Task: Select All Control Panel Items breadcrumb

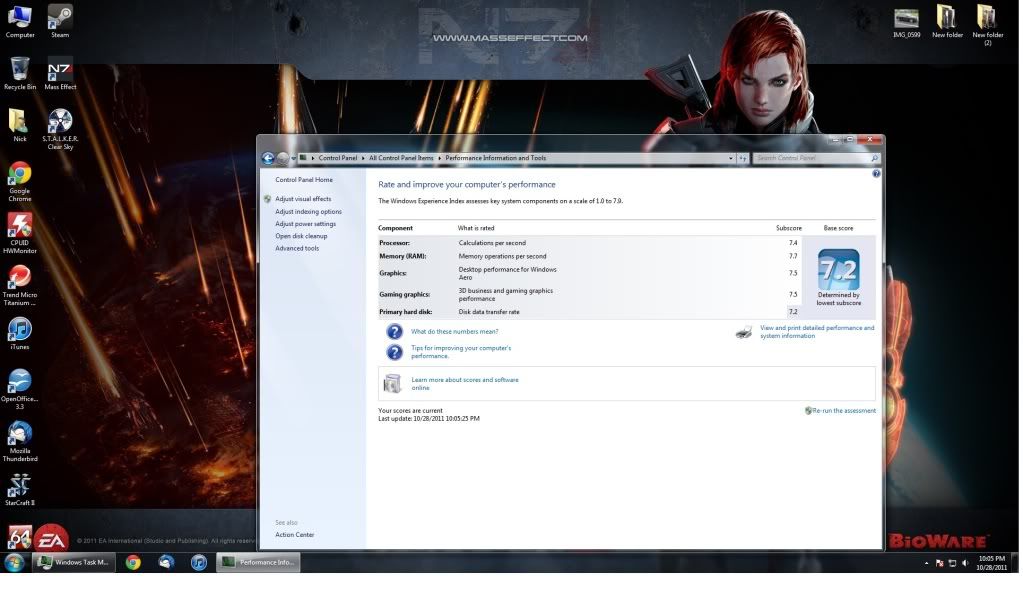Action: [x=401, y=158]
